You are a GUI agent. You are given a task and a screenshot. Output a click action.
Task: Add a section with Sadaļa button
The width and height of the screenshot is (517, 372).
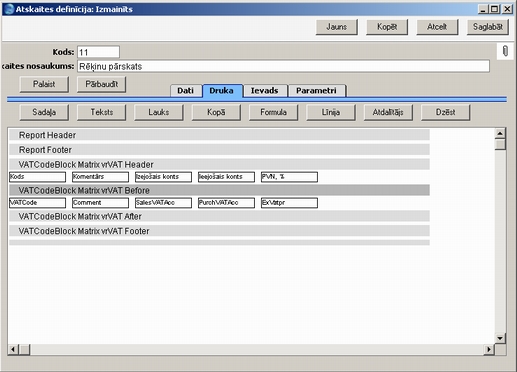coord(44,112)
